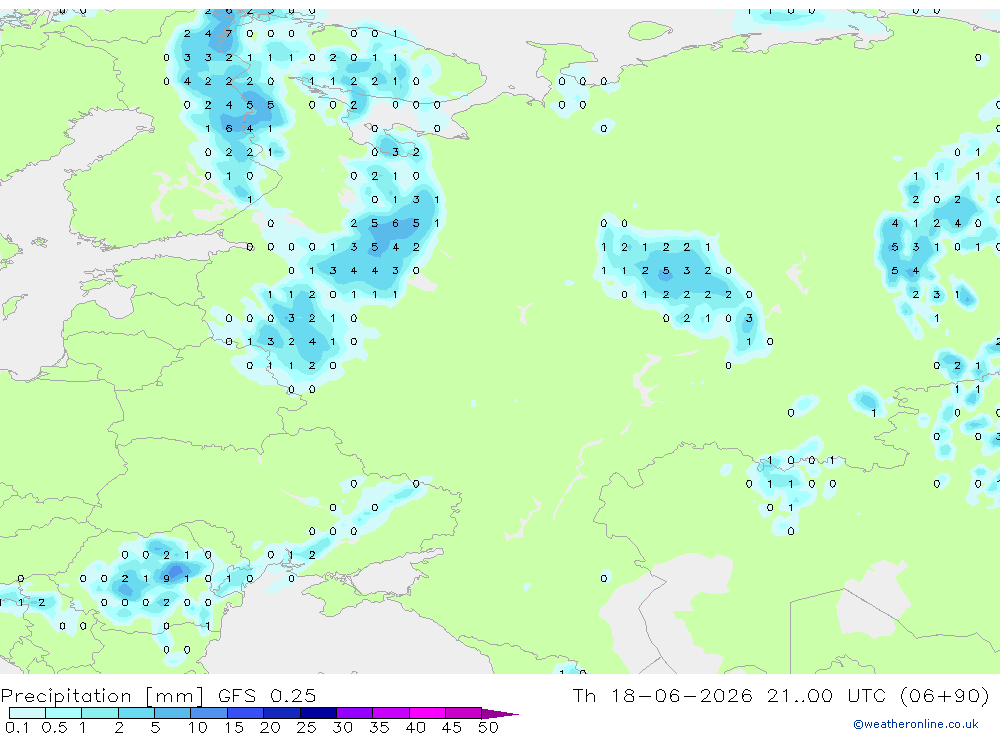Click the '10' legend scale label
1000x733 pixels.
pyautogui.click(x=198, y=727)
